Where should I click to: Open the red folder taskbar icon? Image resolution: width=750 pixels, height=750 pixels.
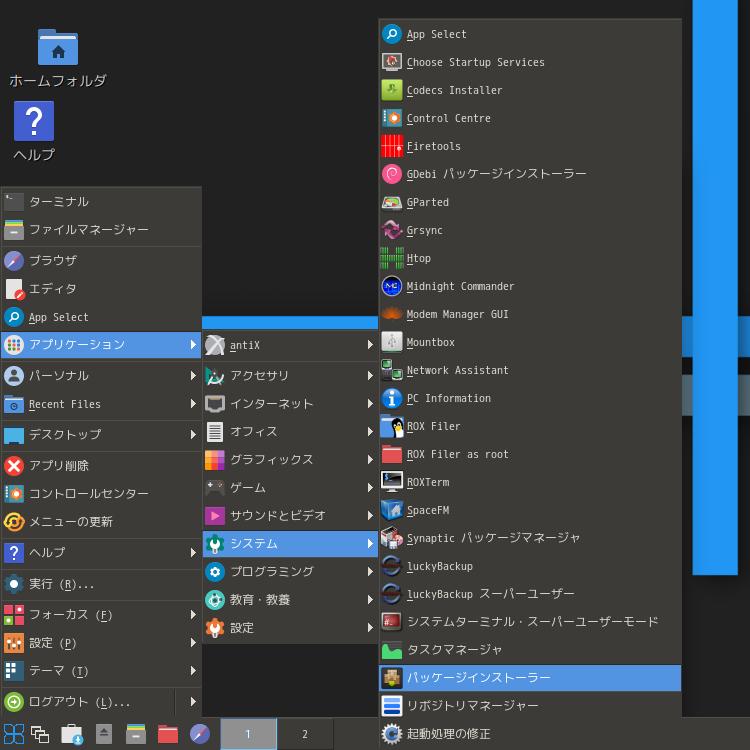pos(168,734)
